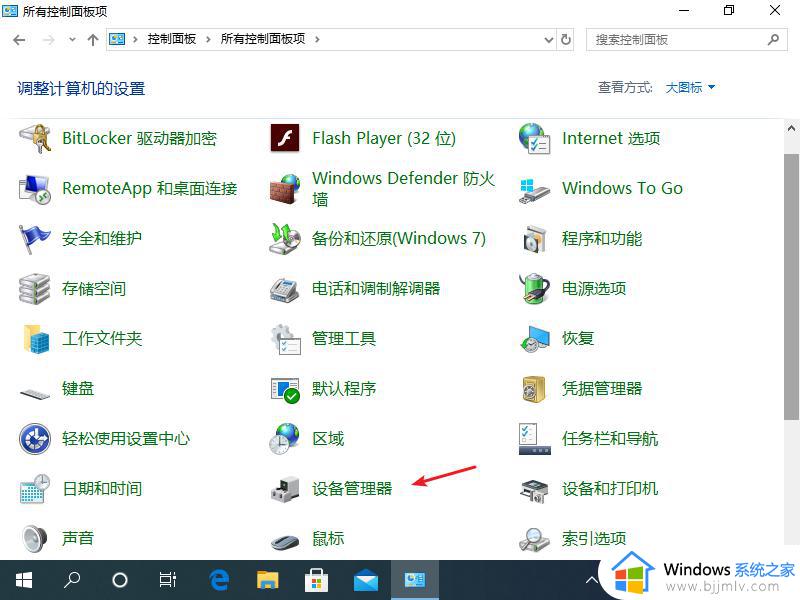The image size is (800, 600).
Task: Open the 程序和功能 link text
Action: click(x=602, y=239)
